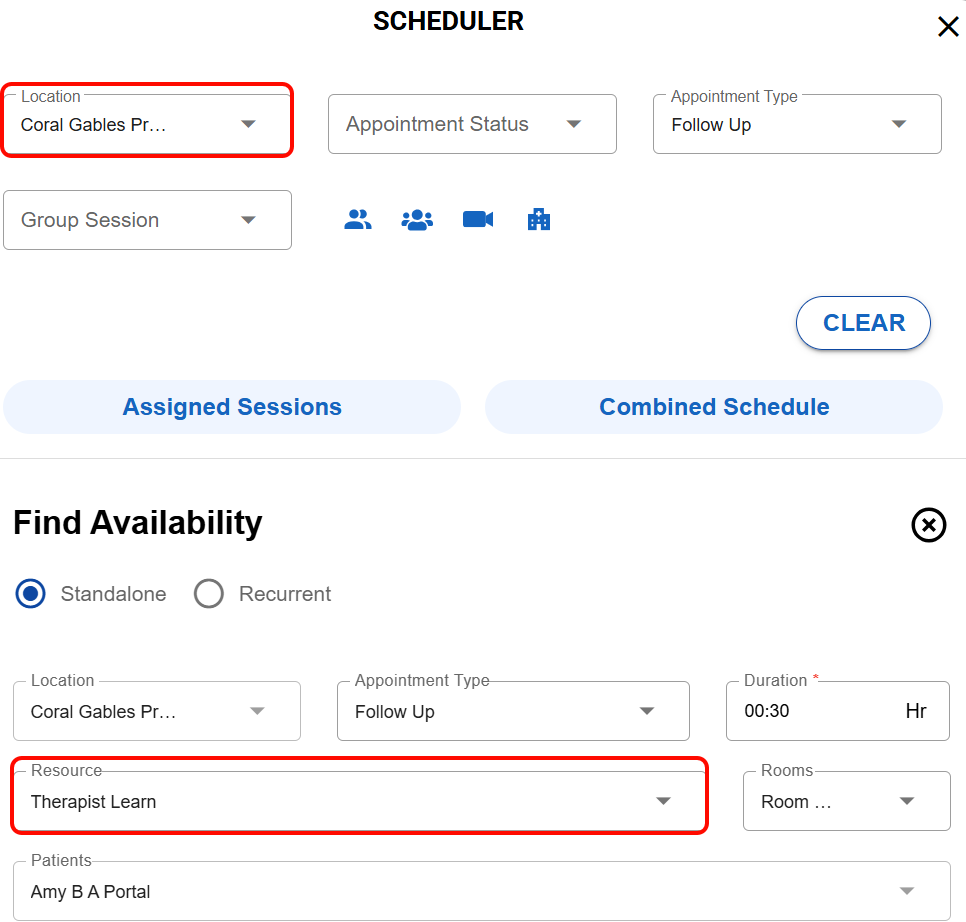This screenshot has width=966, height=922.
Task: Expand Find Availability Appointment Type dropdown
Action: (x=513, y=711)
